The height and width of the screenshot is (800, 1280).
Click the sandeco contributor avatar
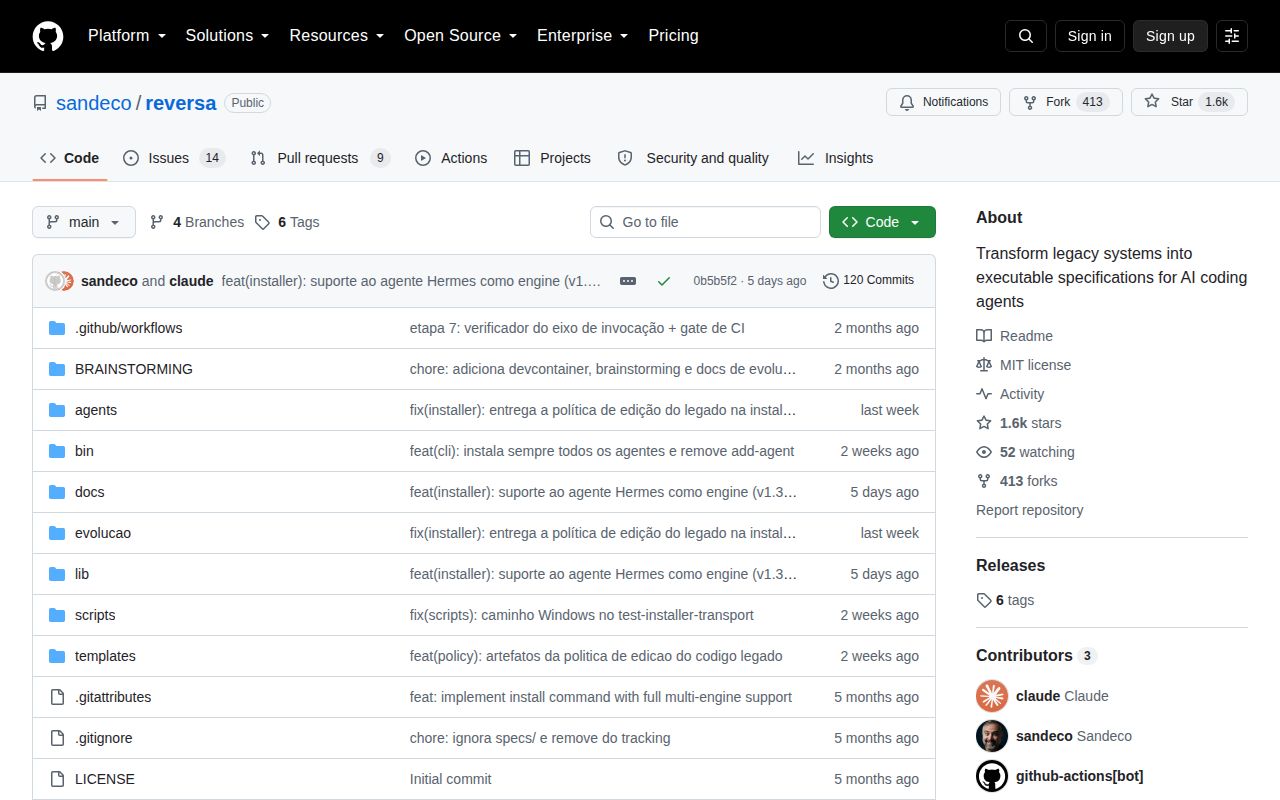[992, 736]
